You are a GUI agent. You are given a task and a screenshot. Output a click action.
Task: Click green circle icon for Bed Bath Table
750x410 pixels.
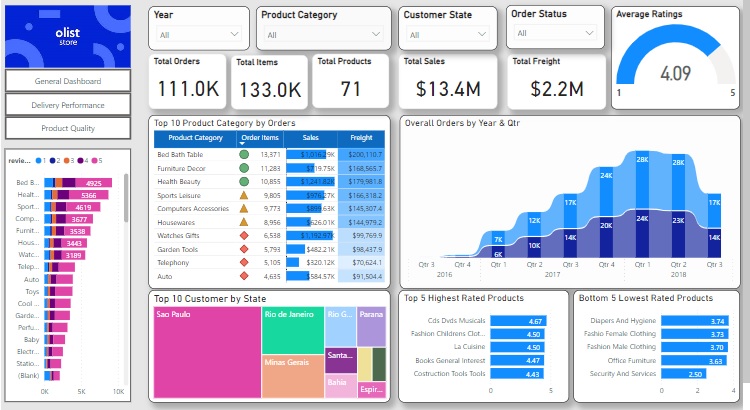click(x=244, y=155)
